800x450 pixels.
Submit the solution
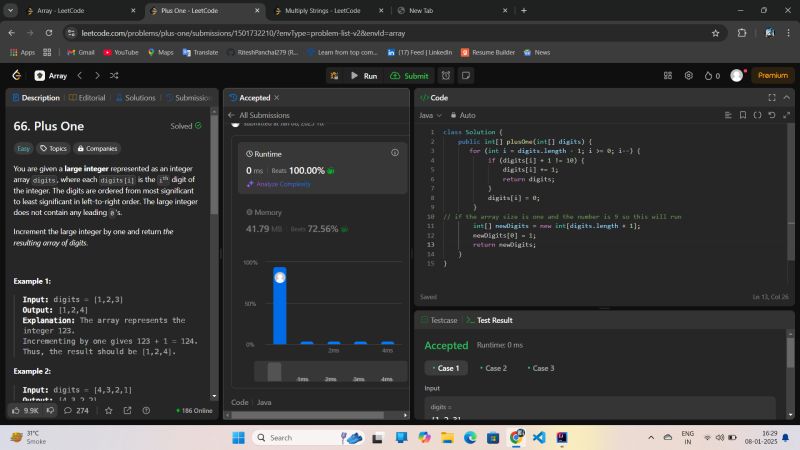(409, 76)
